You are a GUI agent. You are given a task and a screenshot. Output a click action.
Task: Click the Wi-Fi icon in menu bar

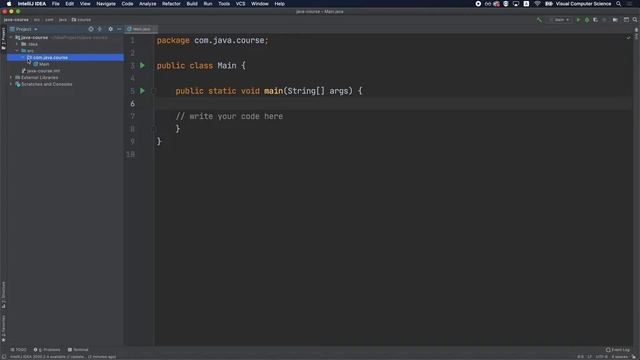click(538, 4)
